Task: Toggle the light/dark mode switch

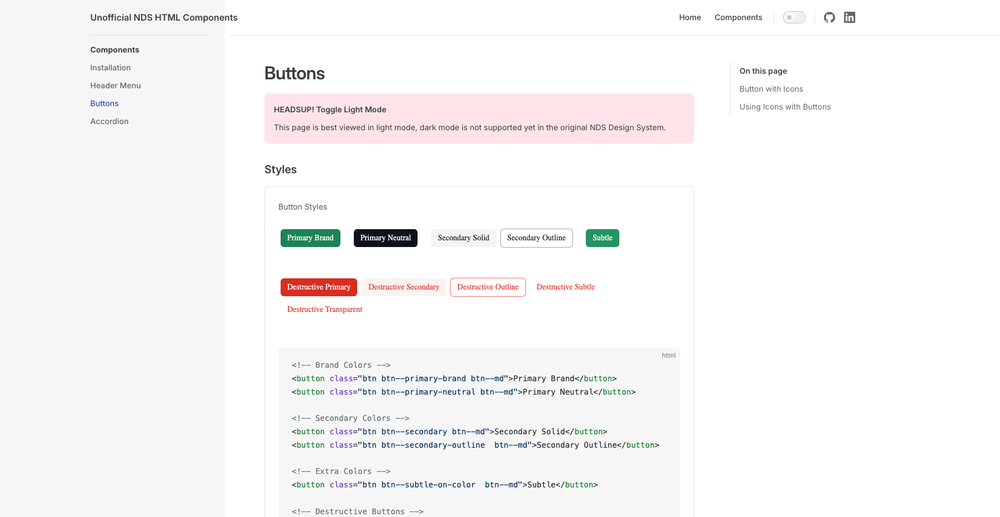Action: click(794, 17)
